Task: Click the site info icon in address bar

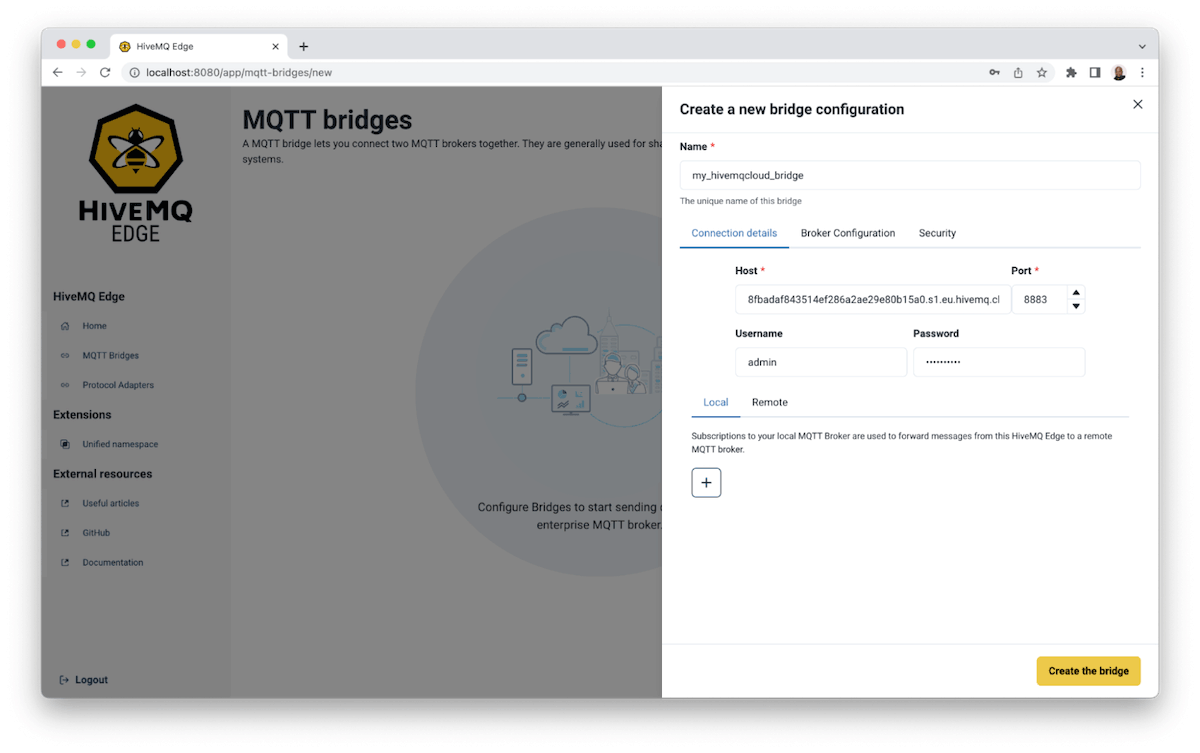Action: pos(134,72)
